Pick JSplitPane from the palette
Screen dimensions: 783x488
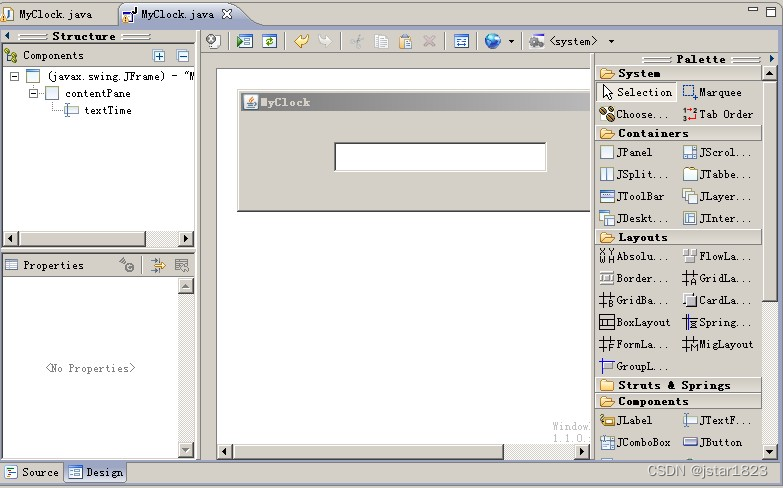click(633, 174)
